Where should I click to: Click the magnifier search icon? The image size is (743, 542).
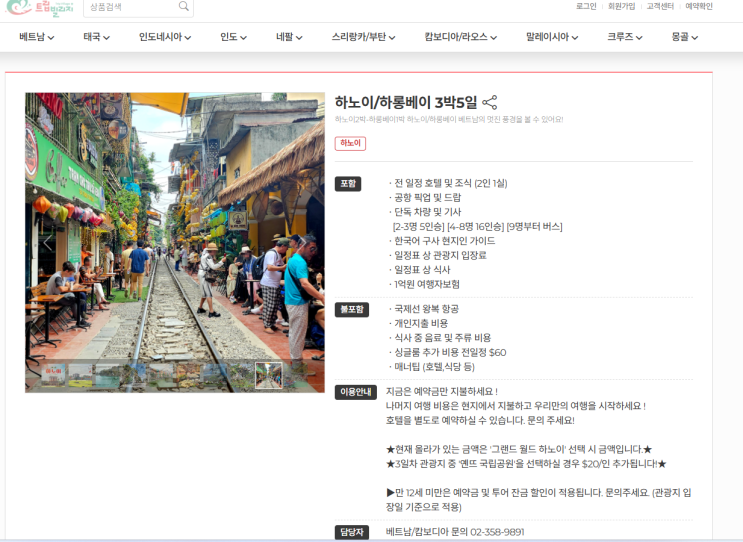point(183,6)
